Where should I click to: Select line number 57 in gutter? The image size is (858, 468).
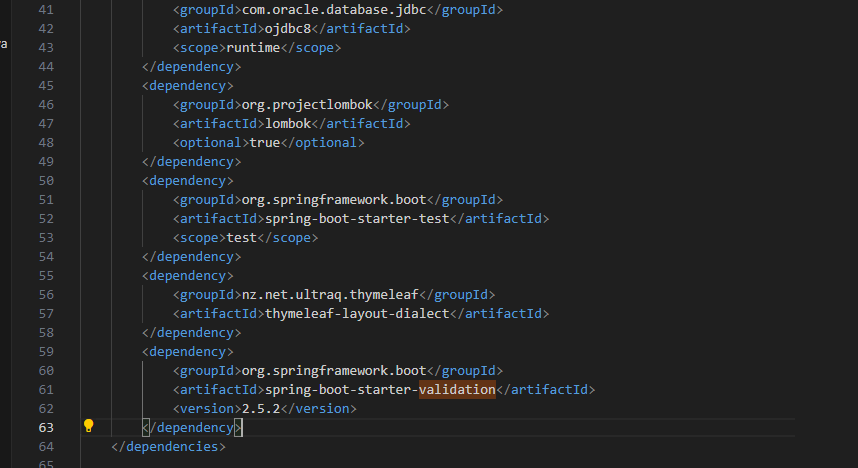pos(46,314)
